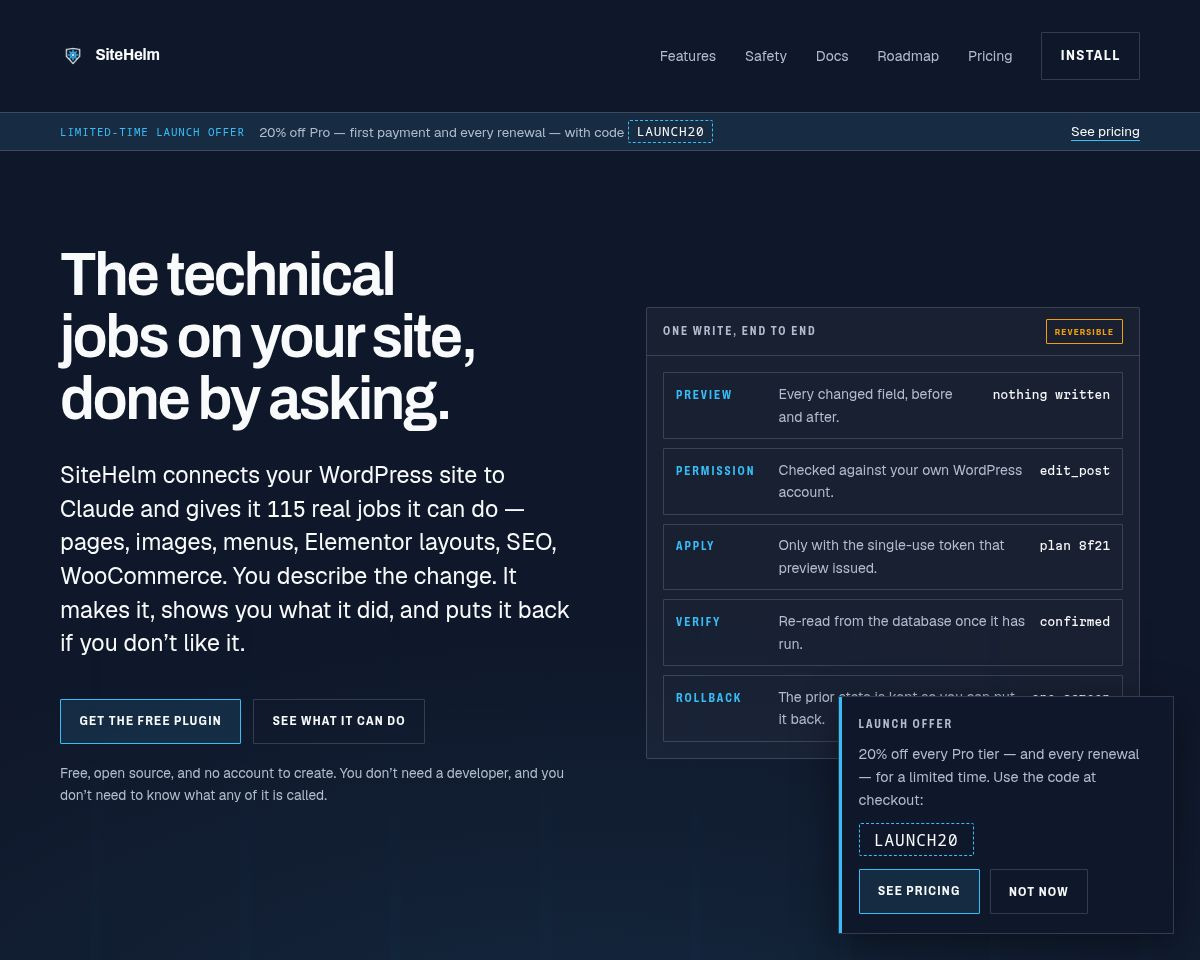Go to the Safety nav link
1200x960 pixels.
pos(766,56)
